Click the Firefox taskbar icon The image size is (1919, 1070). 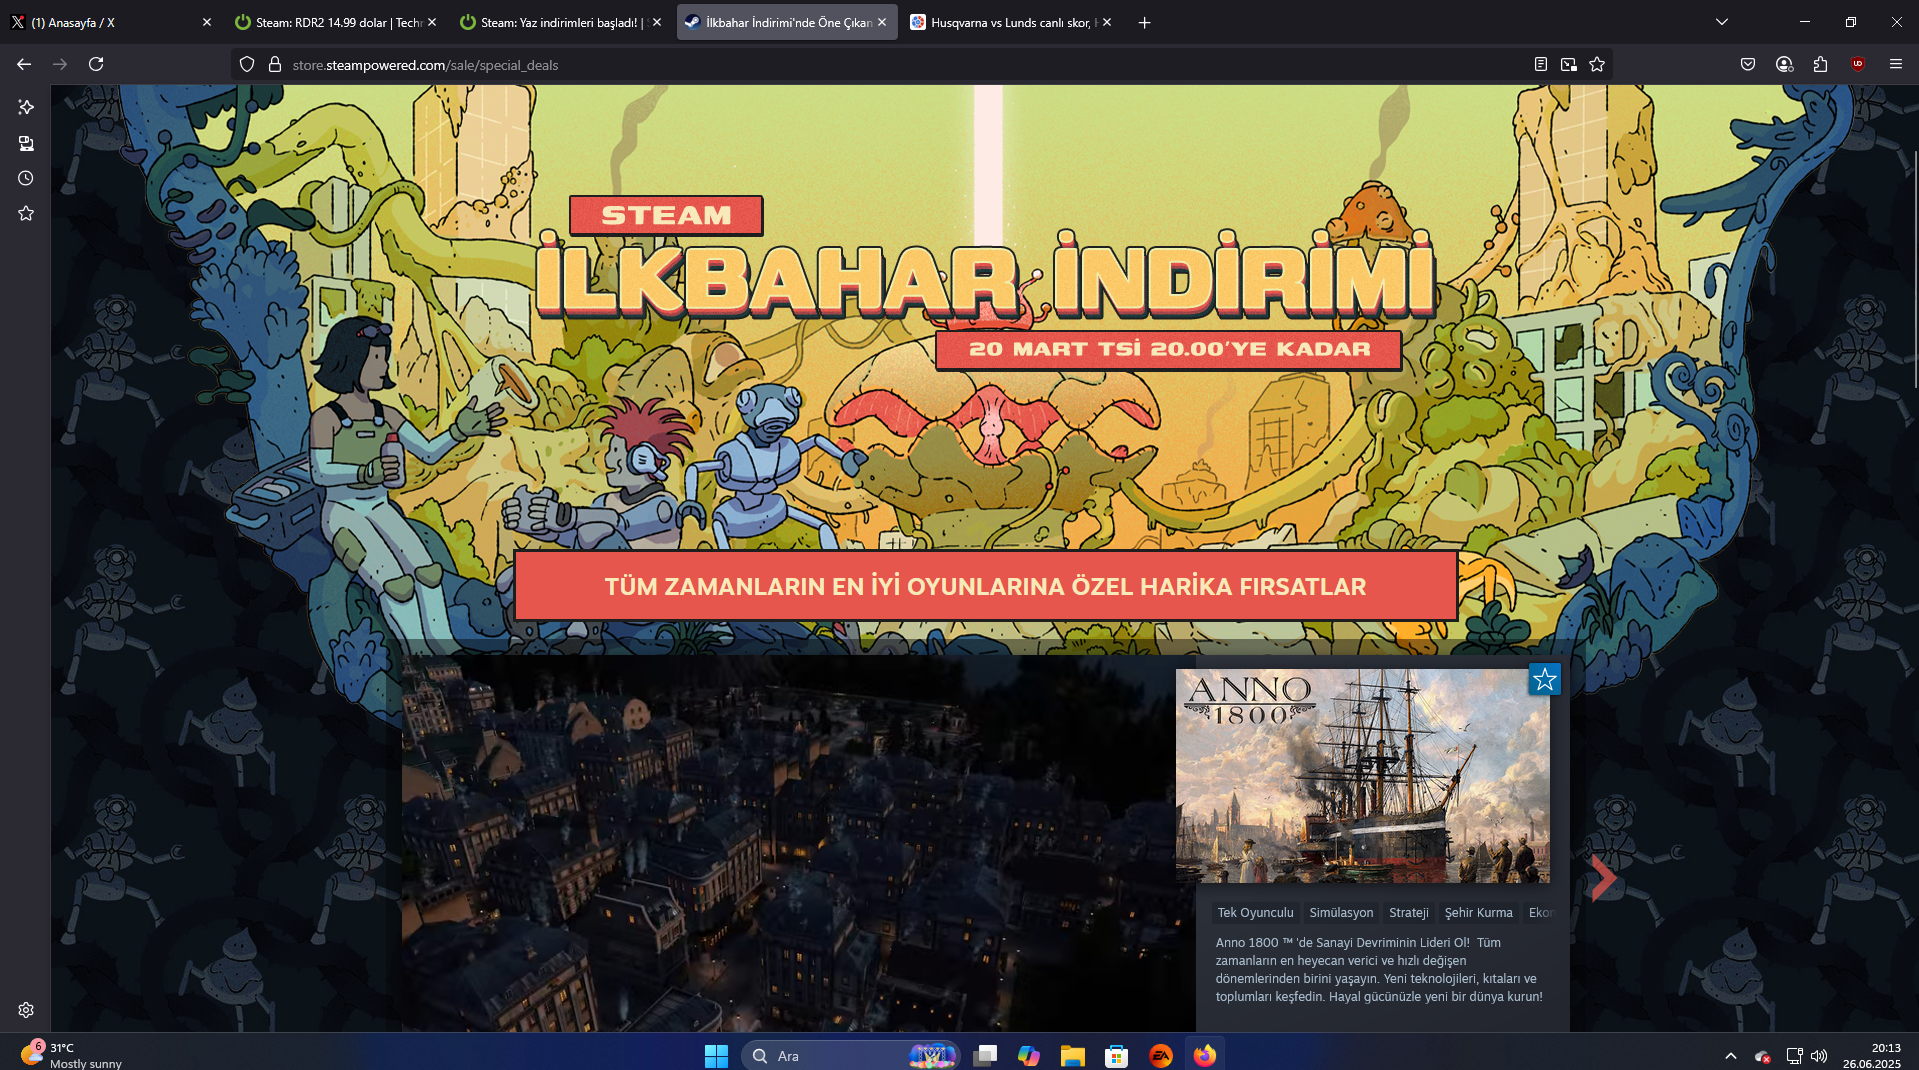click(x=1205, y=1056)
